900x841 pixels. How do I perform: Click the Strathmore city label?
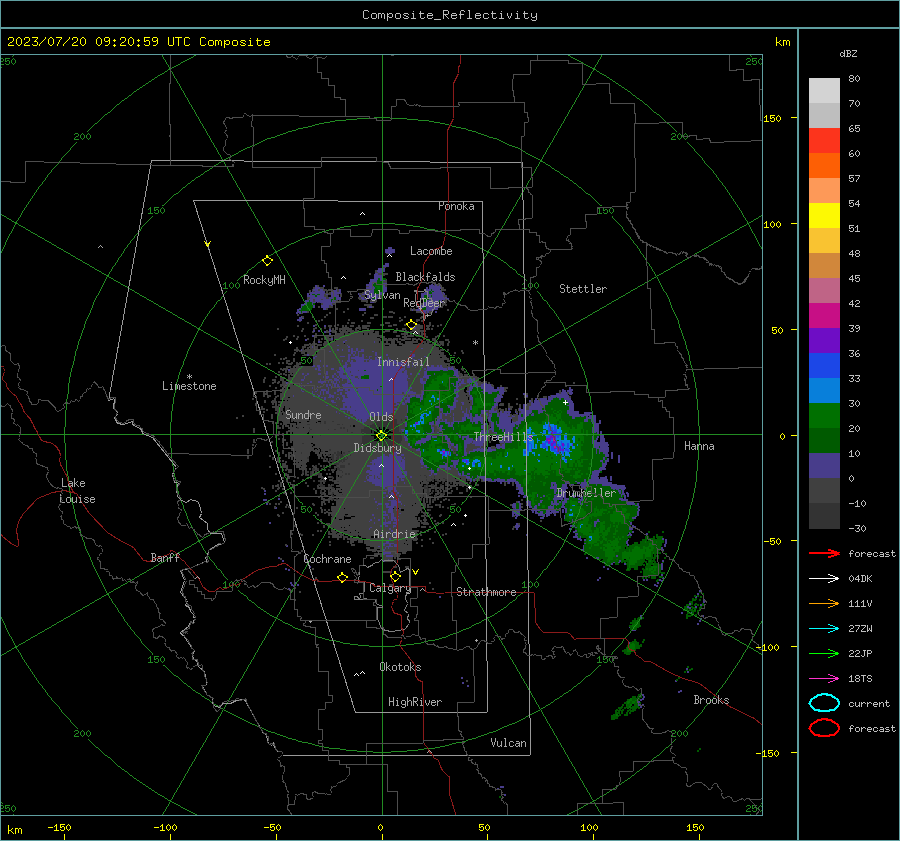coord(486,592)
